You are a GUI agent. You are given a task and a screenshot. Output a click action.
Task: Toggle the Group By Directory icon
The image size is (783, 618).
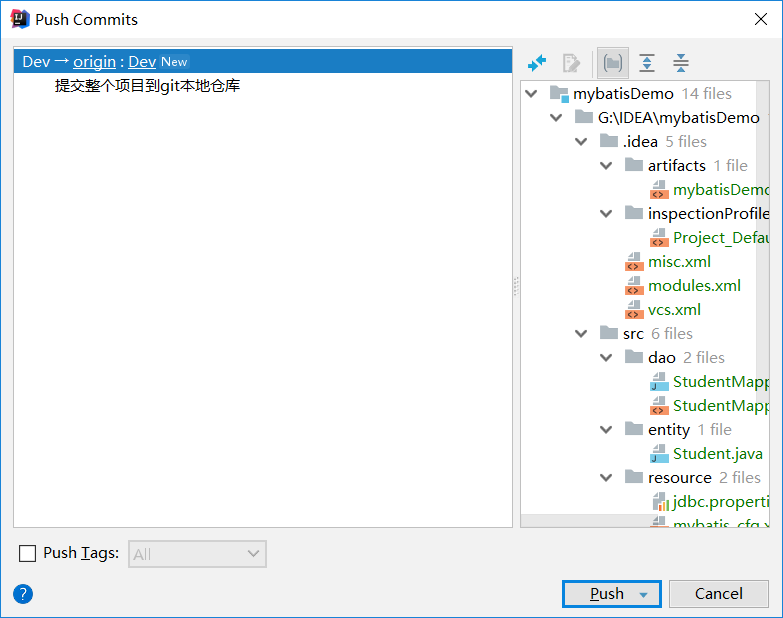[613, 63]
